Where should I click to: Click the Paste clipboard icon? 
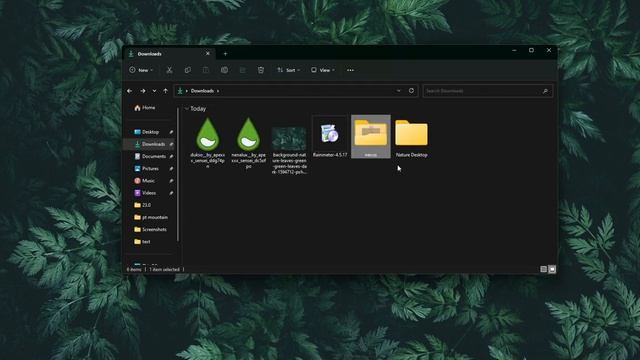click(206, 70)
